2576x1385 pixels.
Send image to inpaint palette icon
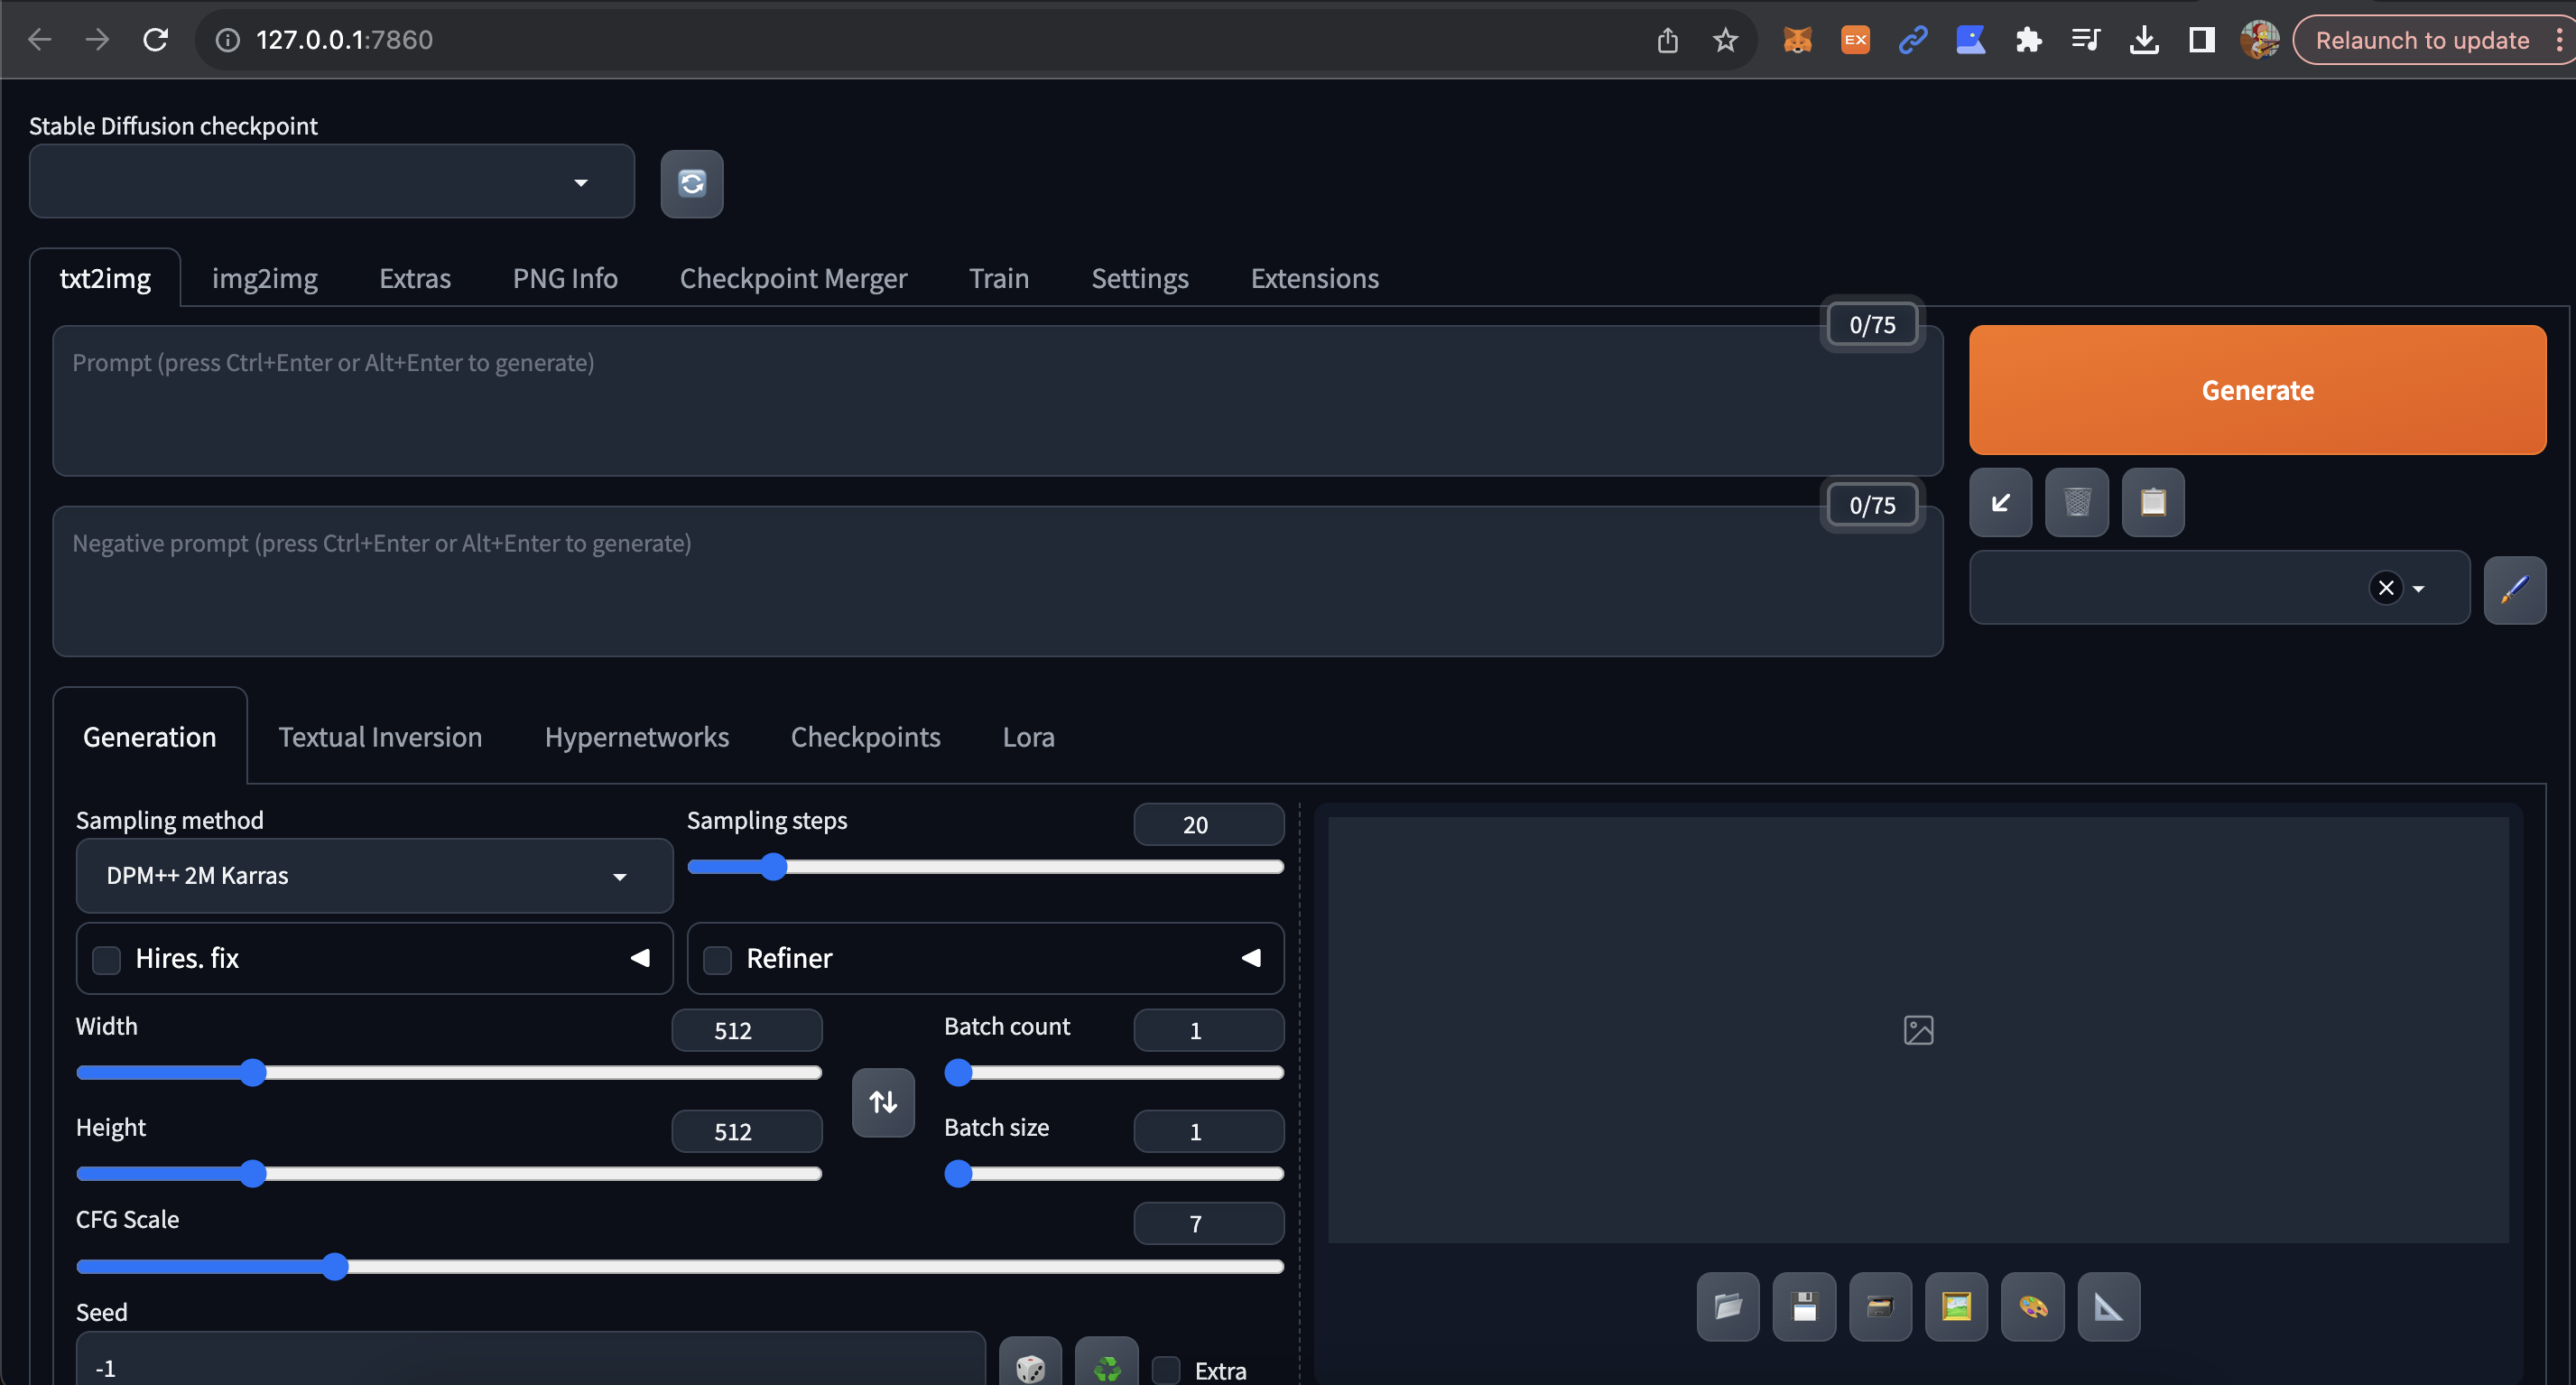2032,1306
